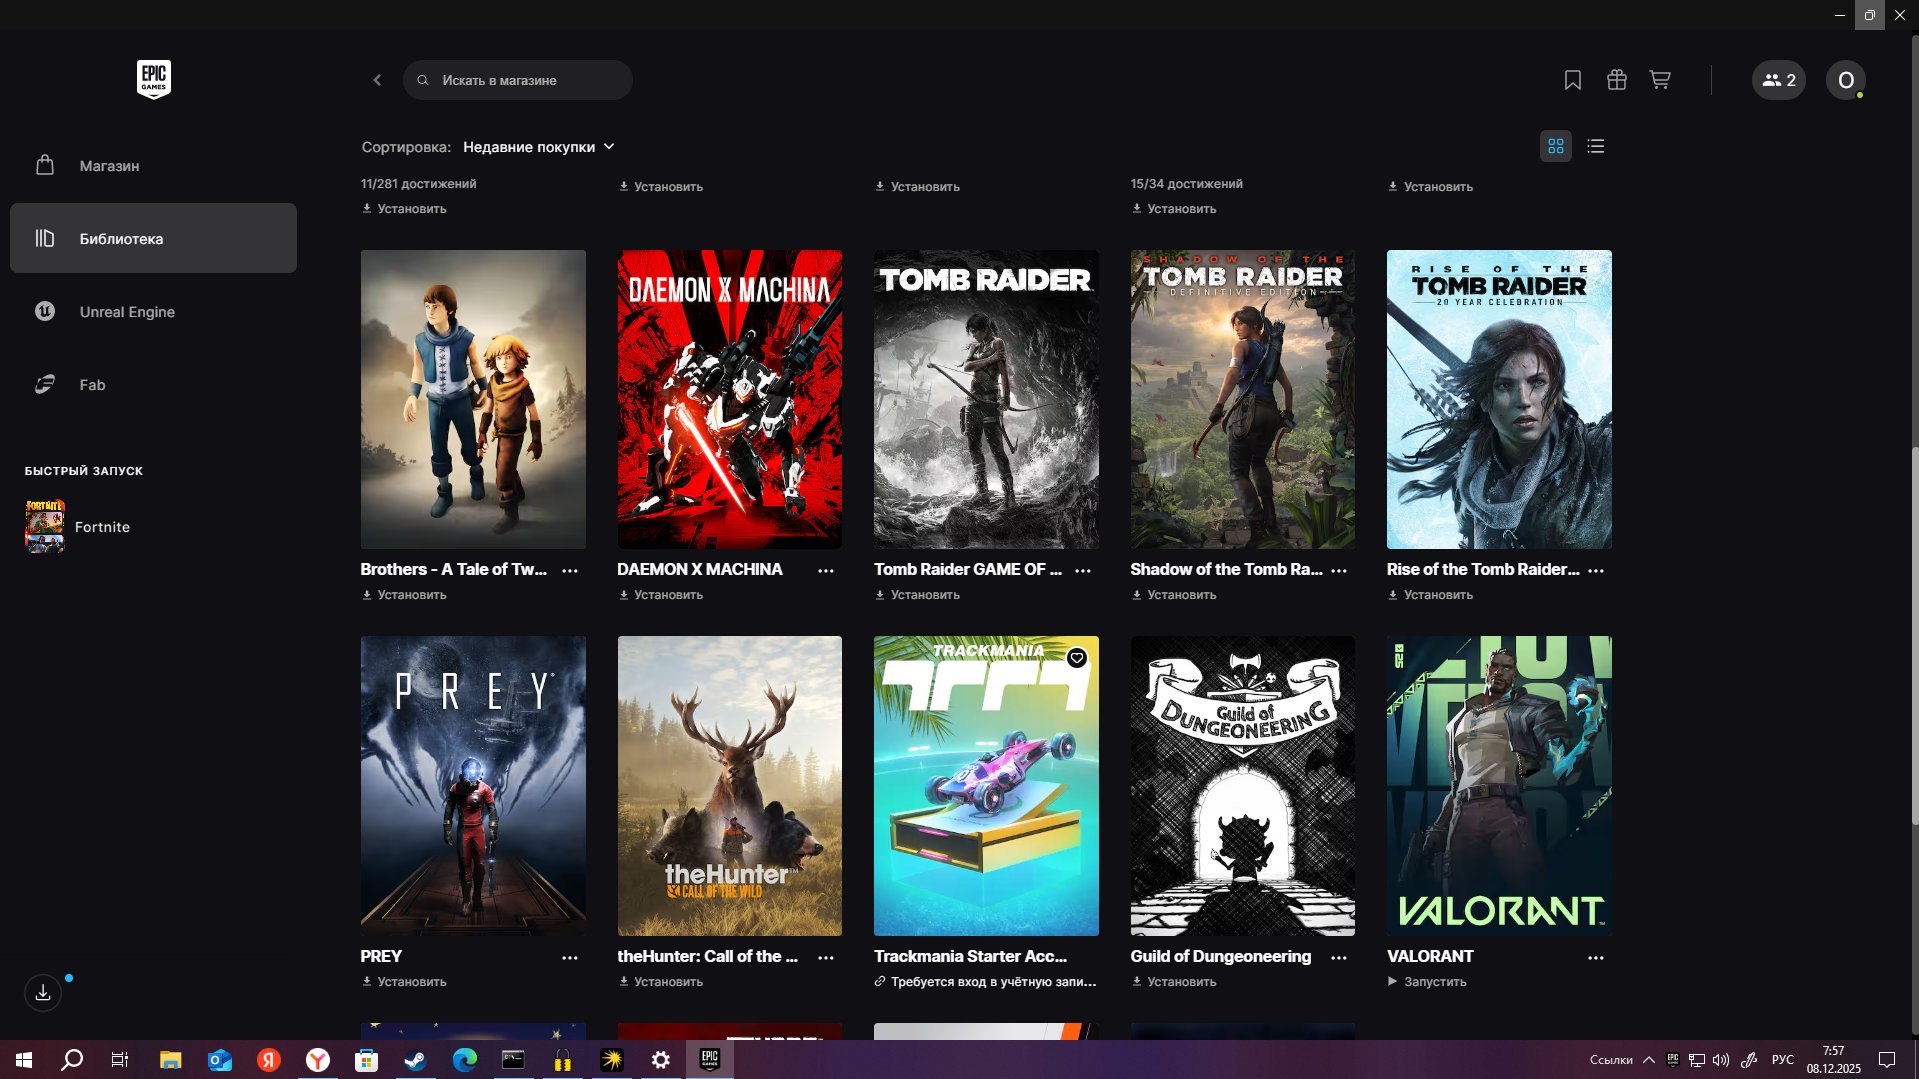Install PREY via the Установить link
Screen dimensions: 1919x1079
click(x=411, y=982)
